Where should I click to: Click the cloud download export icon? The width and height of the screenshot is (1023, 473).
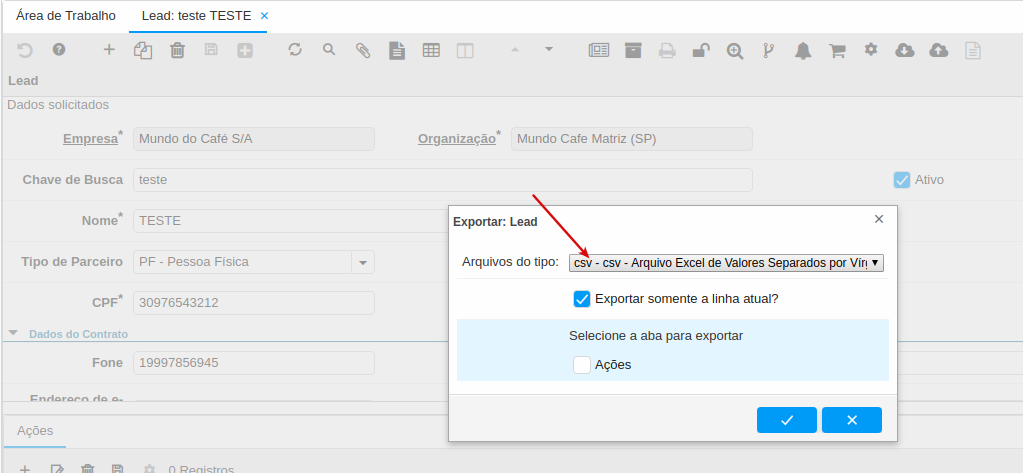tap(905, 50)
